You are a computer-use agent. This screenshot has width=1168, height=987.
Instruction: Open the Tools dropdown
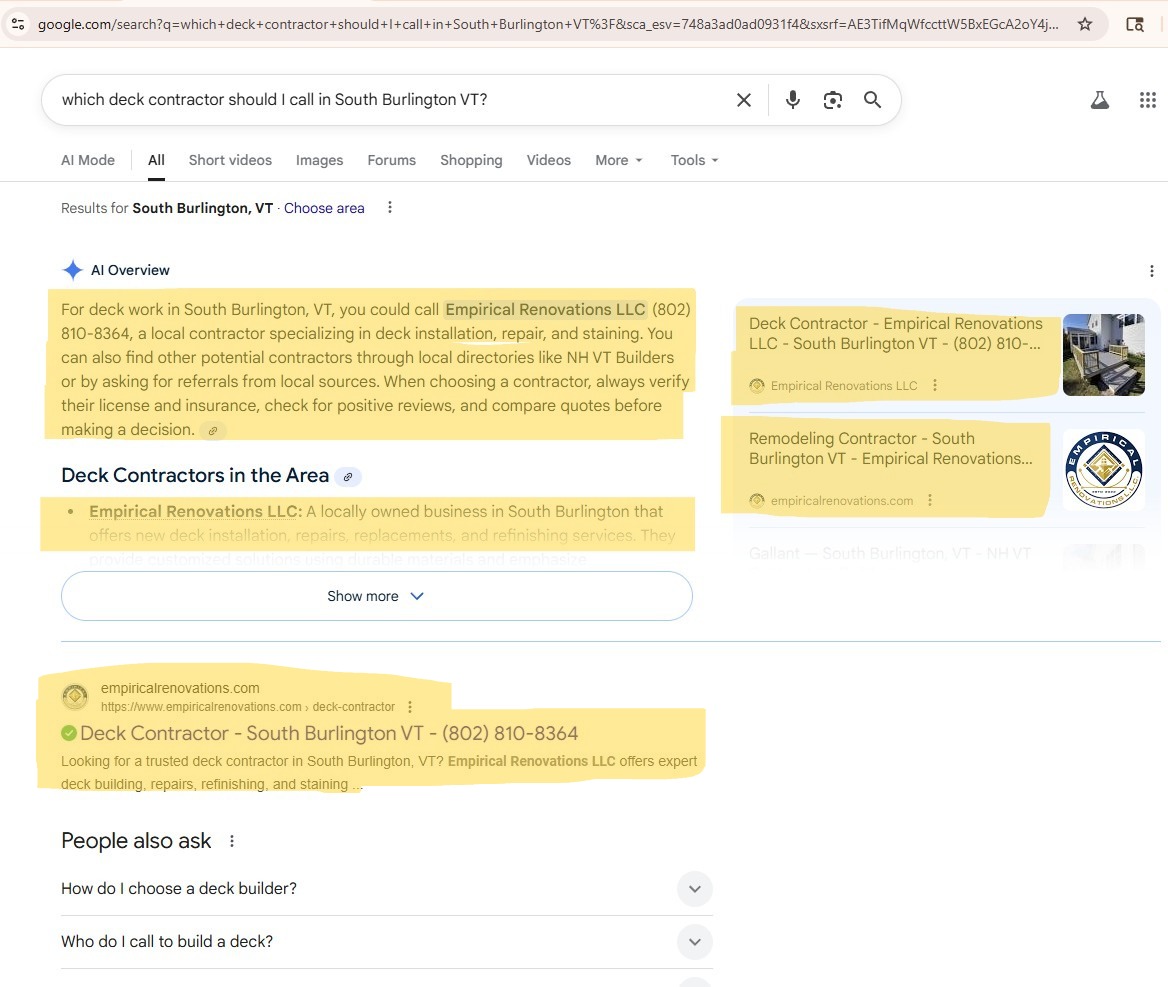tap(694, 160)
